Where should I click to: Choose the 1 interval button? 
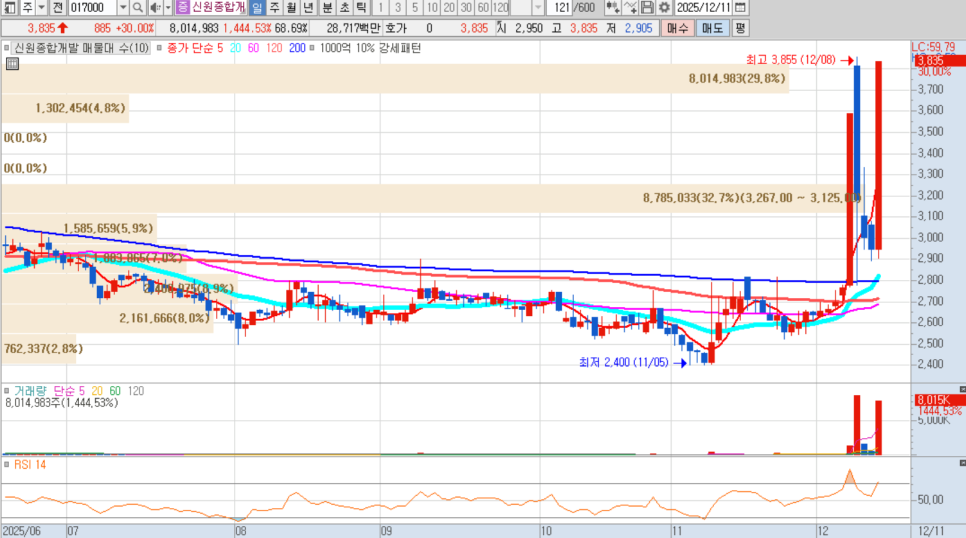pos(381,7)
